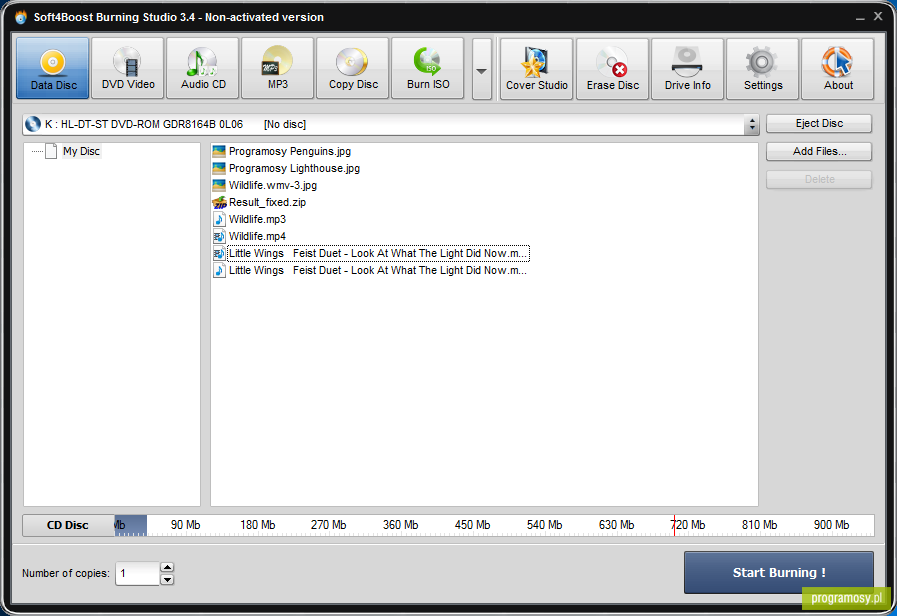This screenshot has width=897, height=616.
Task: Choose the Copy Disc tool
Action: point(352,68)
